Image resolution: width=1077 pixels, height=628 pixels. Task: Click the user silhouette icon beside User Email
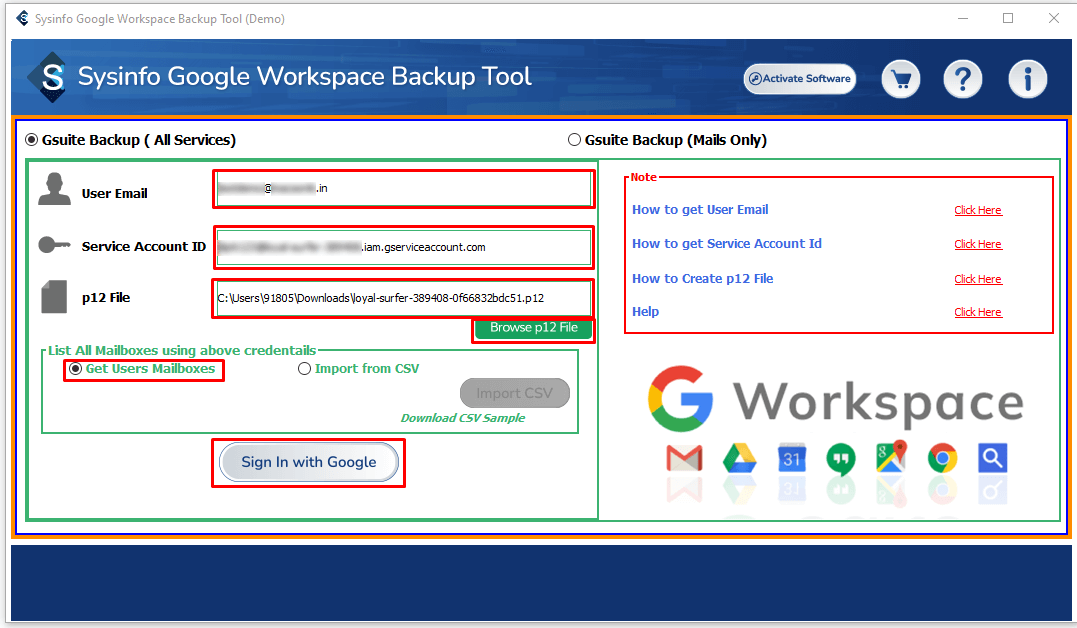(54, 189)
